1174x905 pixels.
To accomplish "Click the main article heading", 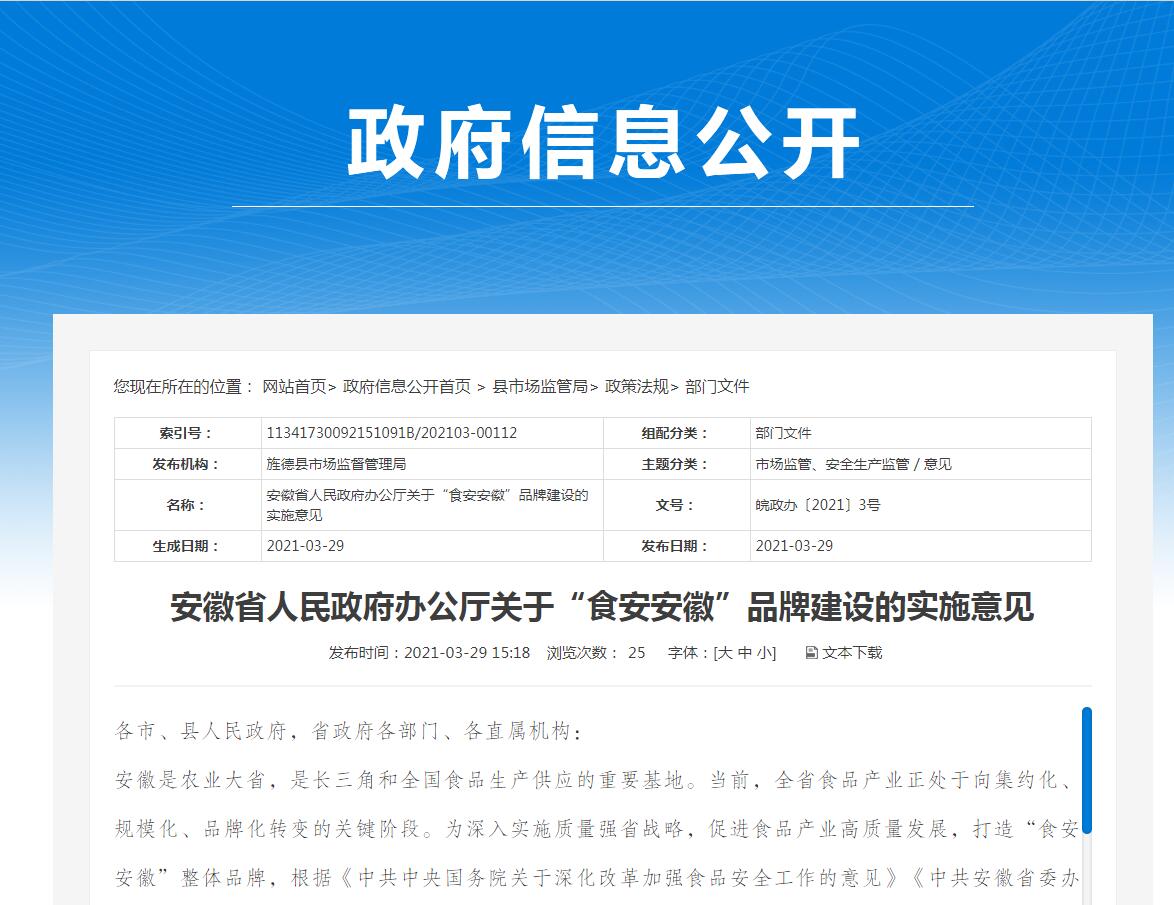I will pyautogui.click(x=602, y=606).
